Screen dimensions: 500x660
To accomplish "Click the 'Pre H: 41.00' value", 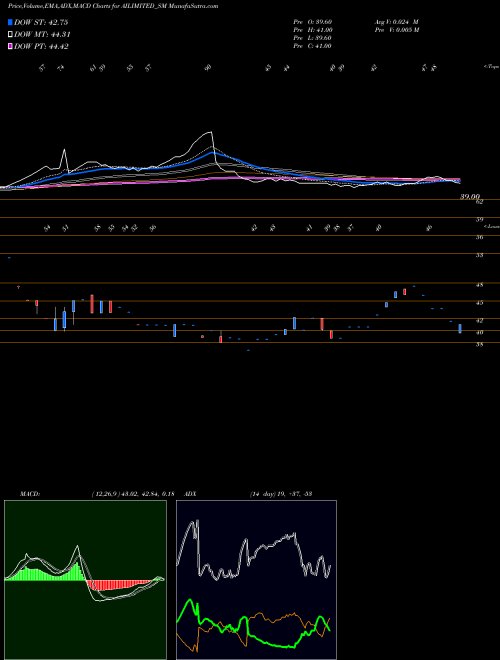I will click(313, 29).
